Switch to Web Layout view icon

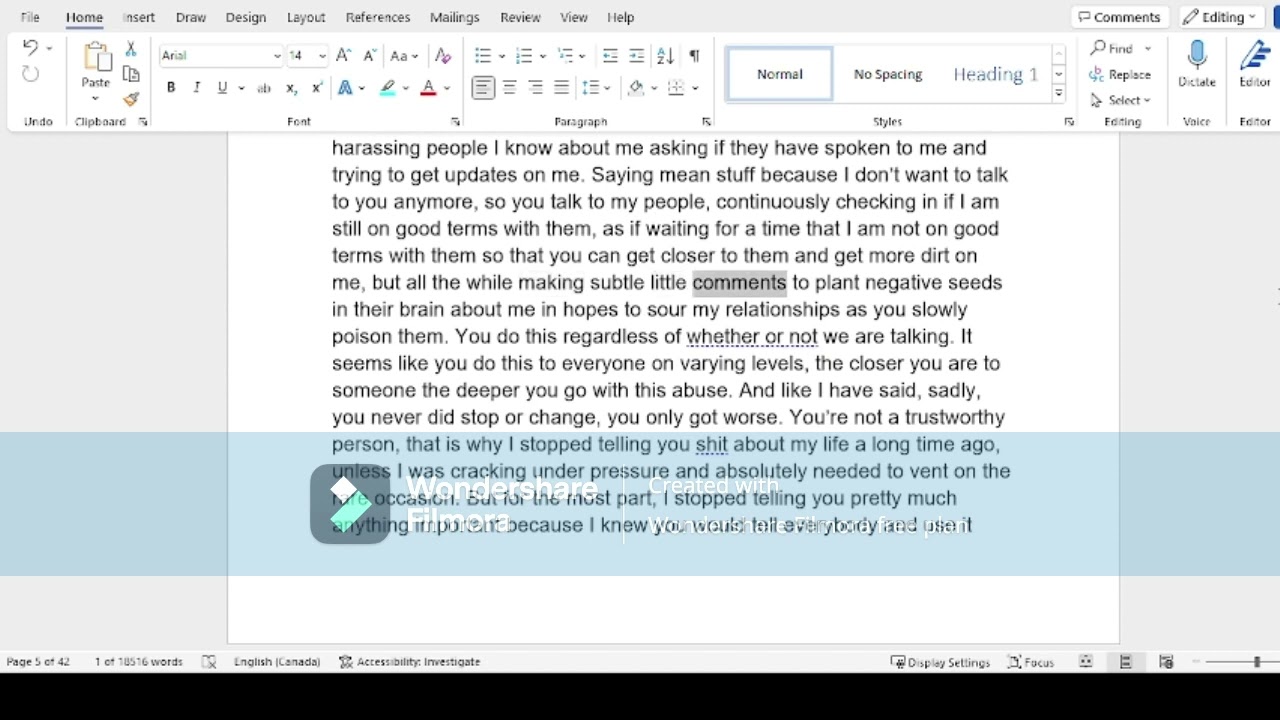click(x=1166, y=662)
